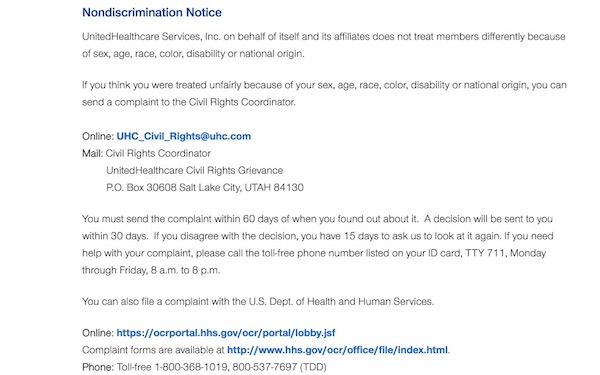Click the Phone: label
600x375 pixels.
click(x=98, y=367)
